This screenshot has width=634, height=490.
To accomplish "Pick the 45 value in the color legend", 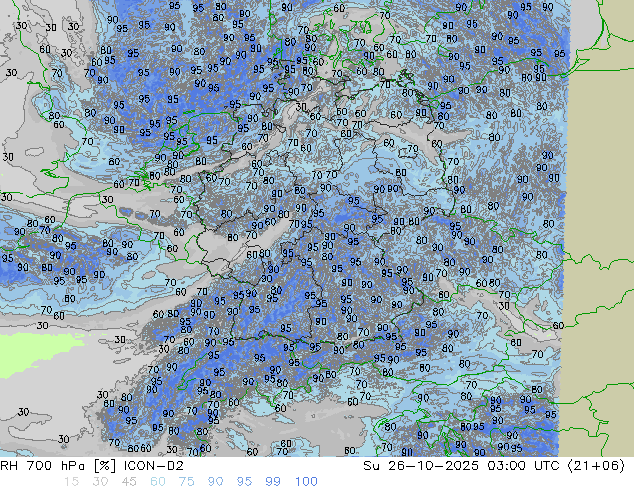I will (x=129, y=482).
